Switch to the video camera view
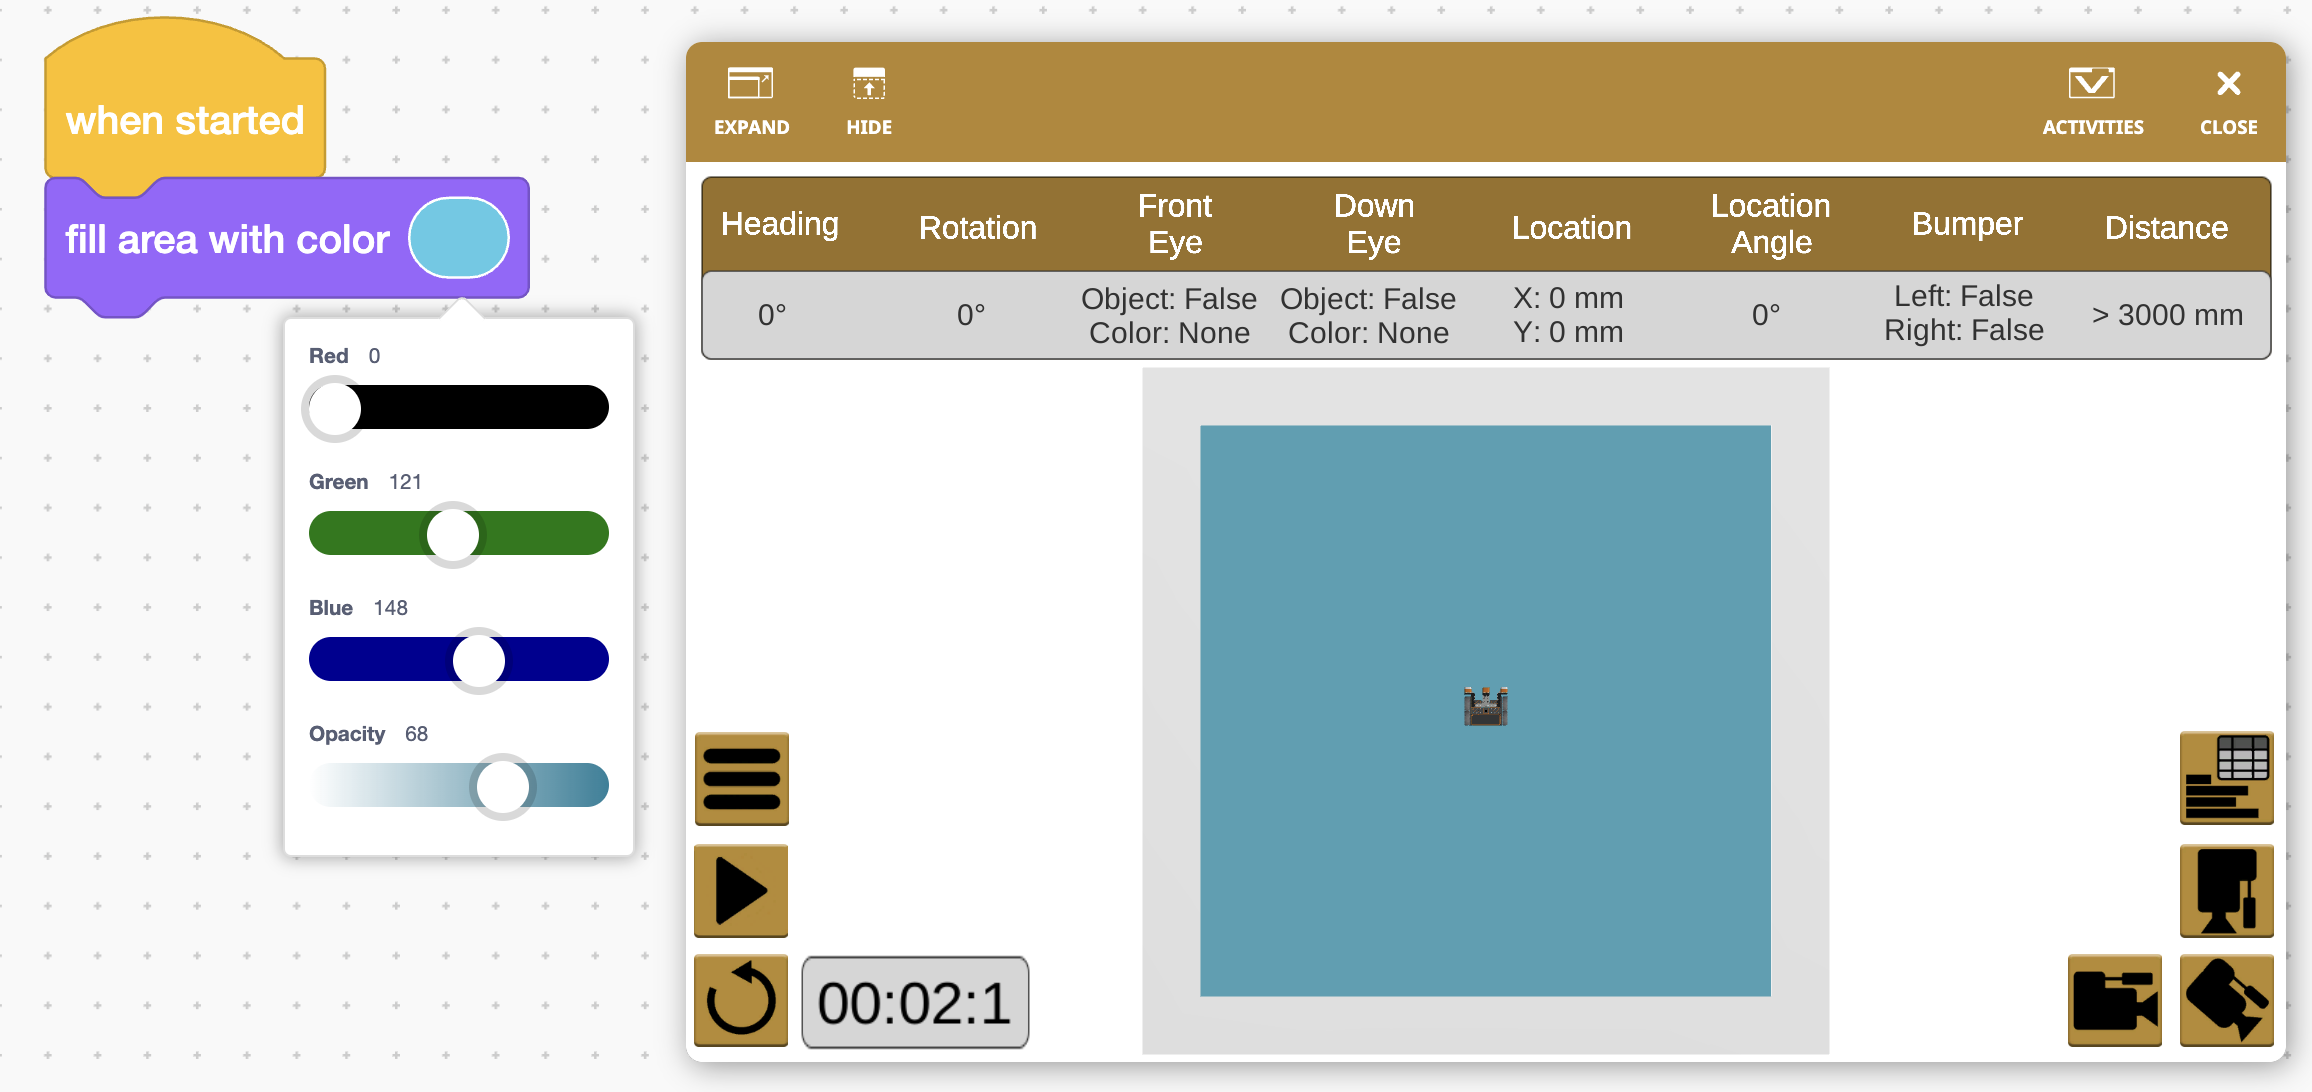Screen dimensions: 2312x1092 pos(2114,1000)
